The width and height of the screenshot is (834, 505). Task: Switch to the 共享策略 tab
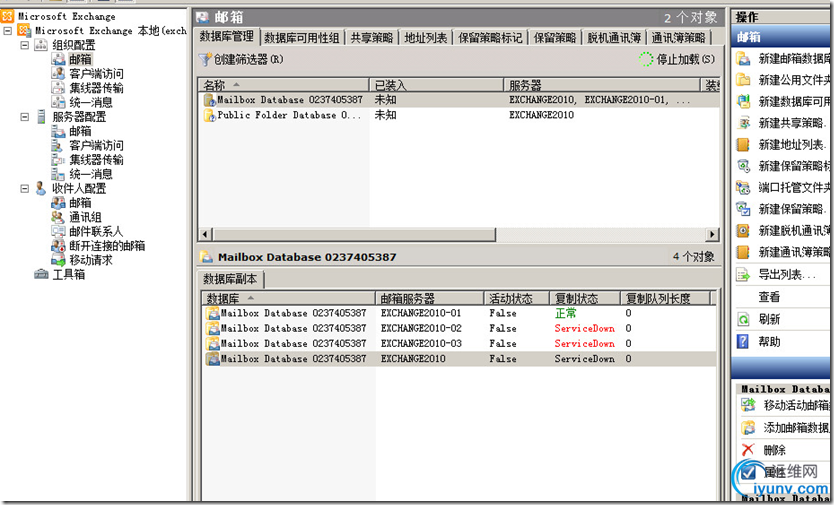[x=372, y=38]
